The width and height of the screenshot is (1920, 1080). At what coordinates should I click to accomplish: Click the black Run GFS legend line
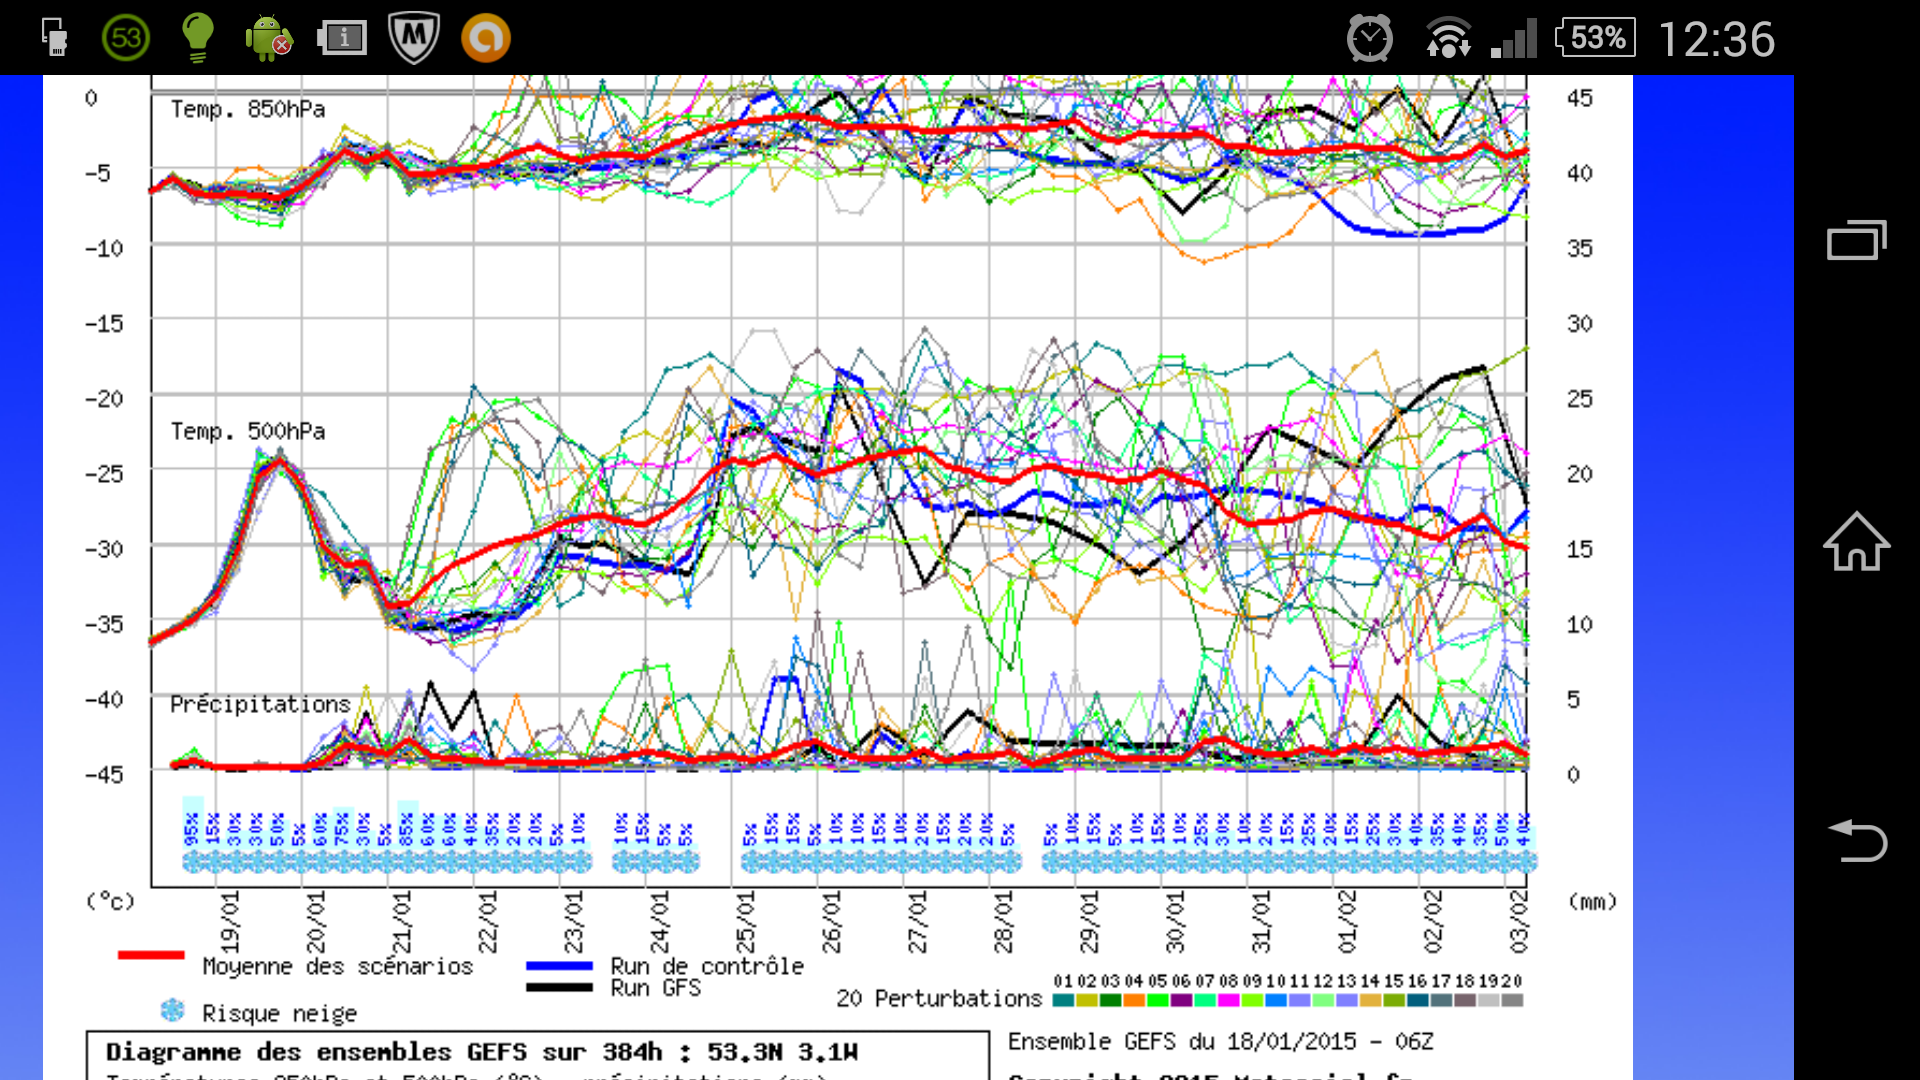[x=559, y=987]
